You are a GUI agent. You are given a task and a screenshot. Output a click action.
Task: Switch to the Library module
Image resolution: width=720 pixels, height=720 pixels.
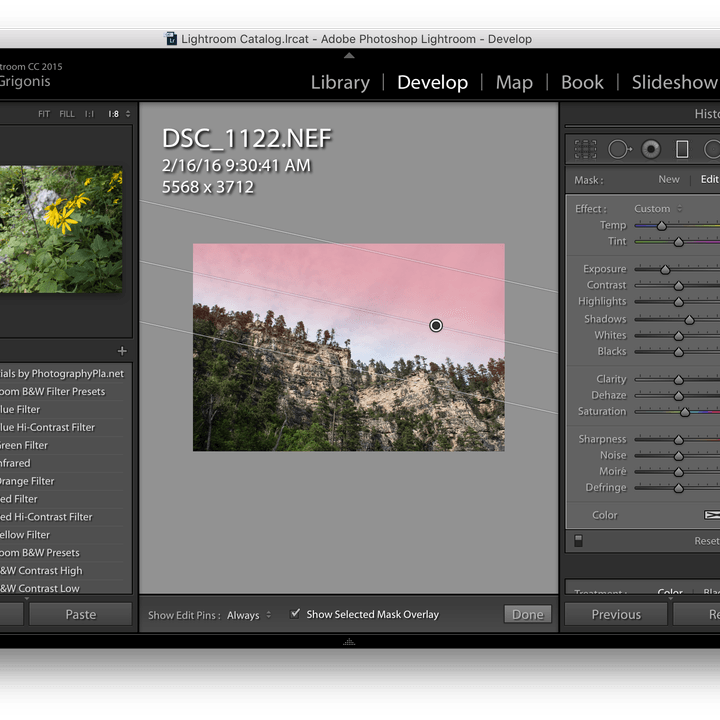pyautogui.click(x=340, y=83)
